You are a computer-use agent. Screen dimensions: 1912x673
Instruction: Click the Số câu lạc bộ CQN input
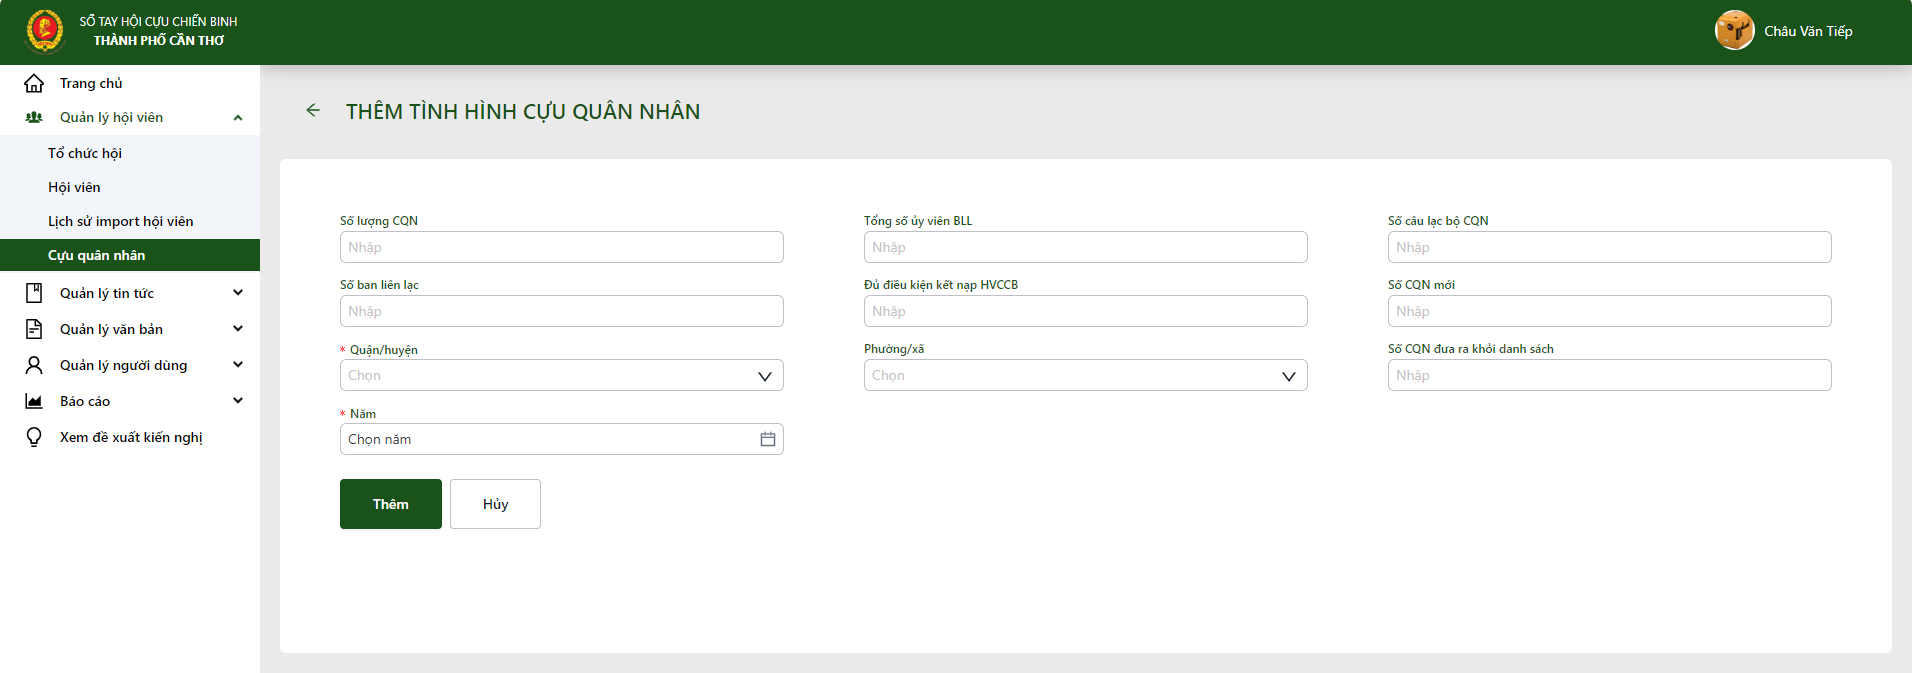point(1610,247)
